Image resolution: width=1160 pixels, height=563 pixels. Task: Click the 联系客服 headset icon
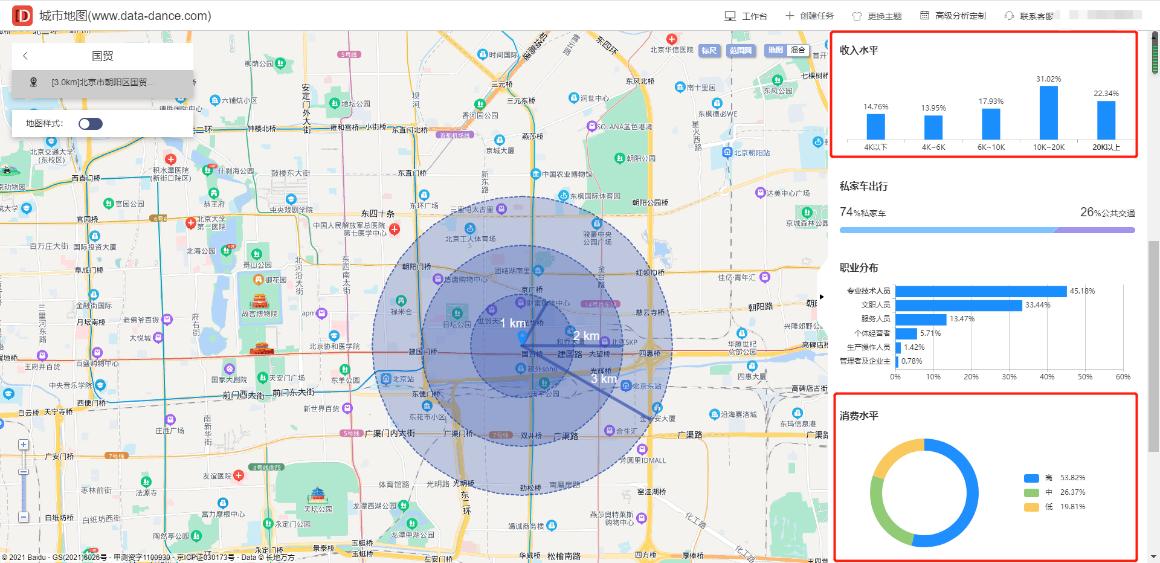pyautogui.click(x=1009, y=16)
